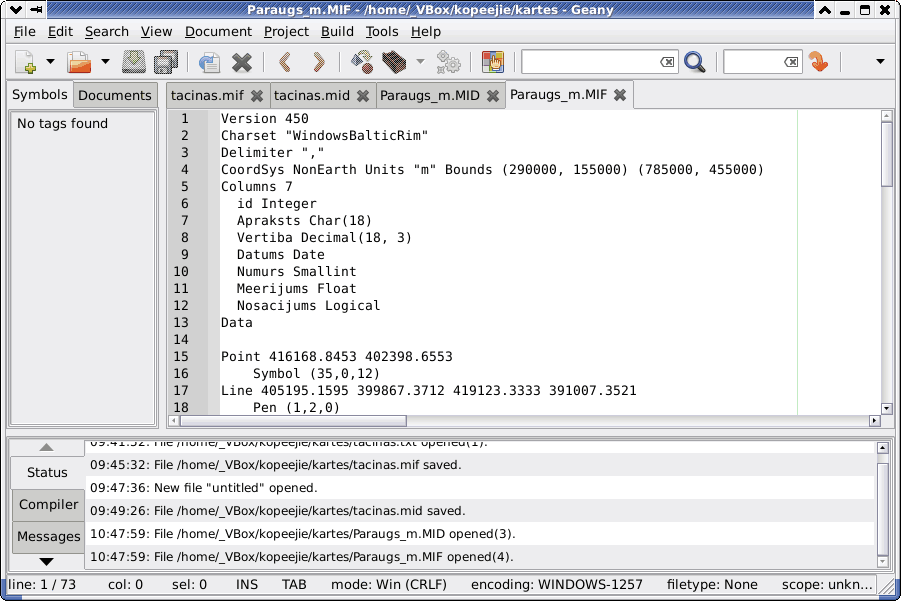Select log entry 'tacinas.mif saved'

(479, 465)
